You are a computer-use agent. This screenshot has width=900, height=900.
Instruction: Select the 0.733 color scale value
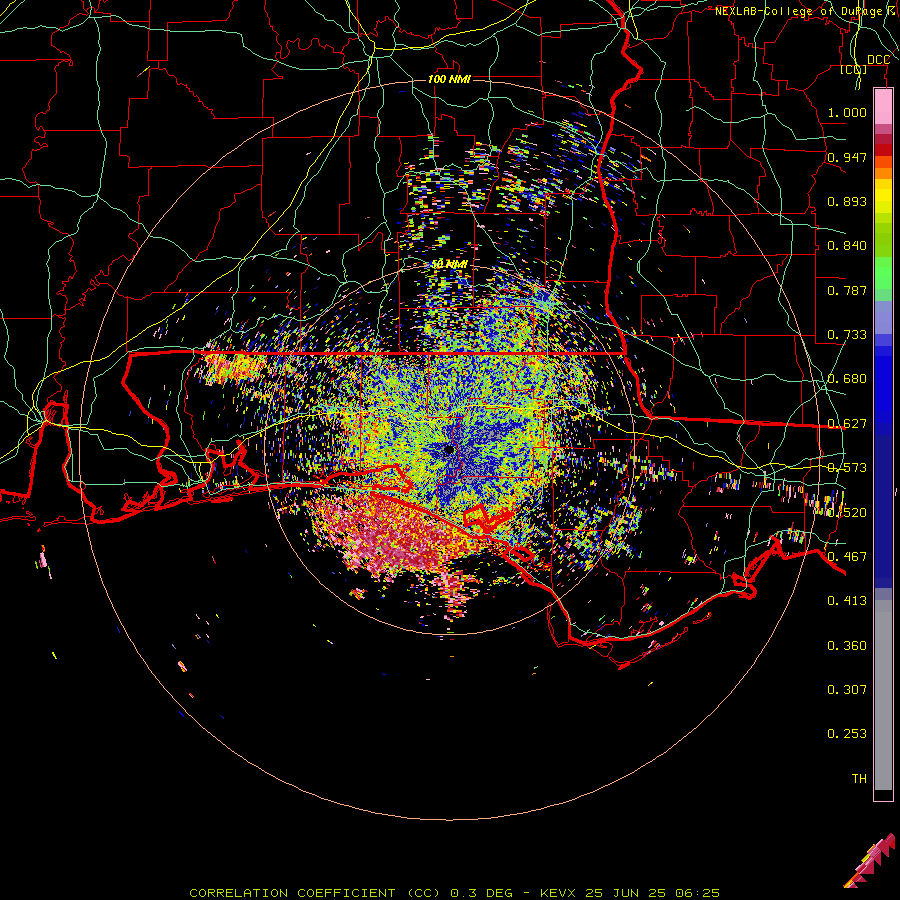(x=847, y=335)
